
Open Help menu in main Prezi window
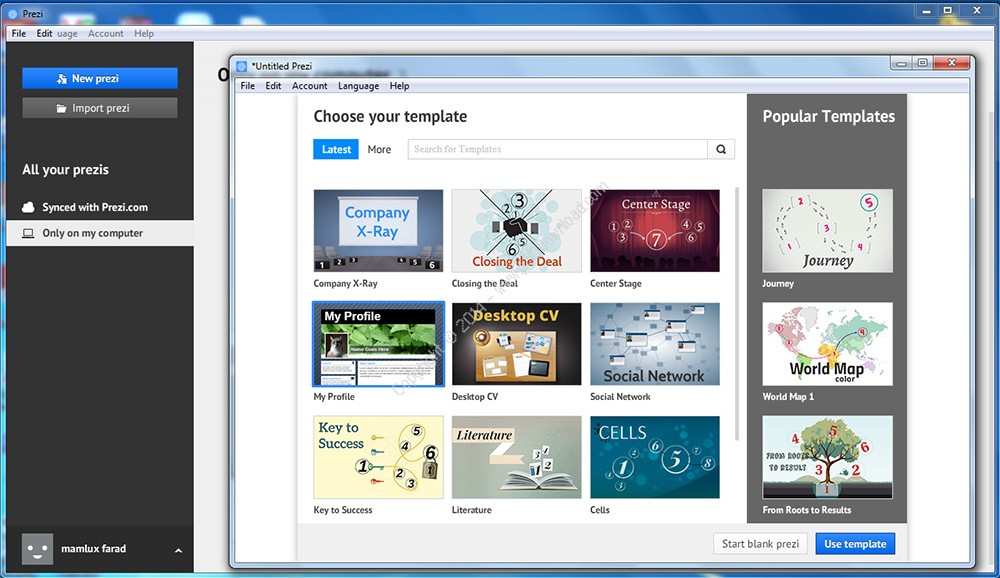[x=143, y=33]
